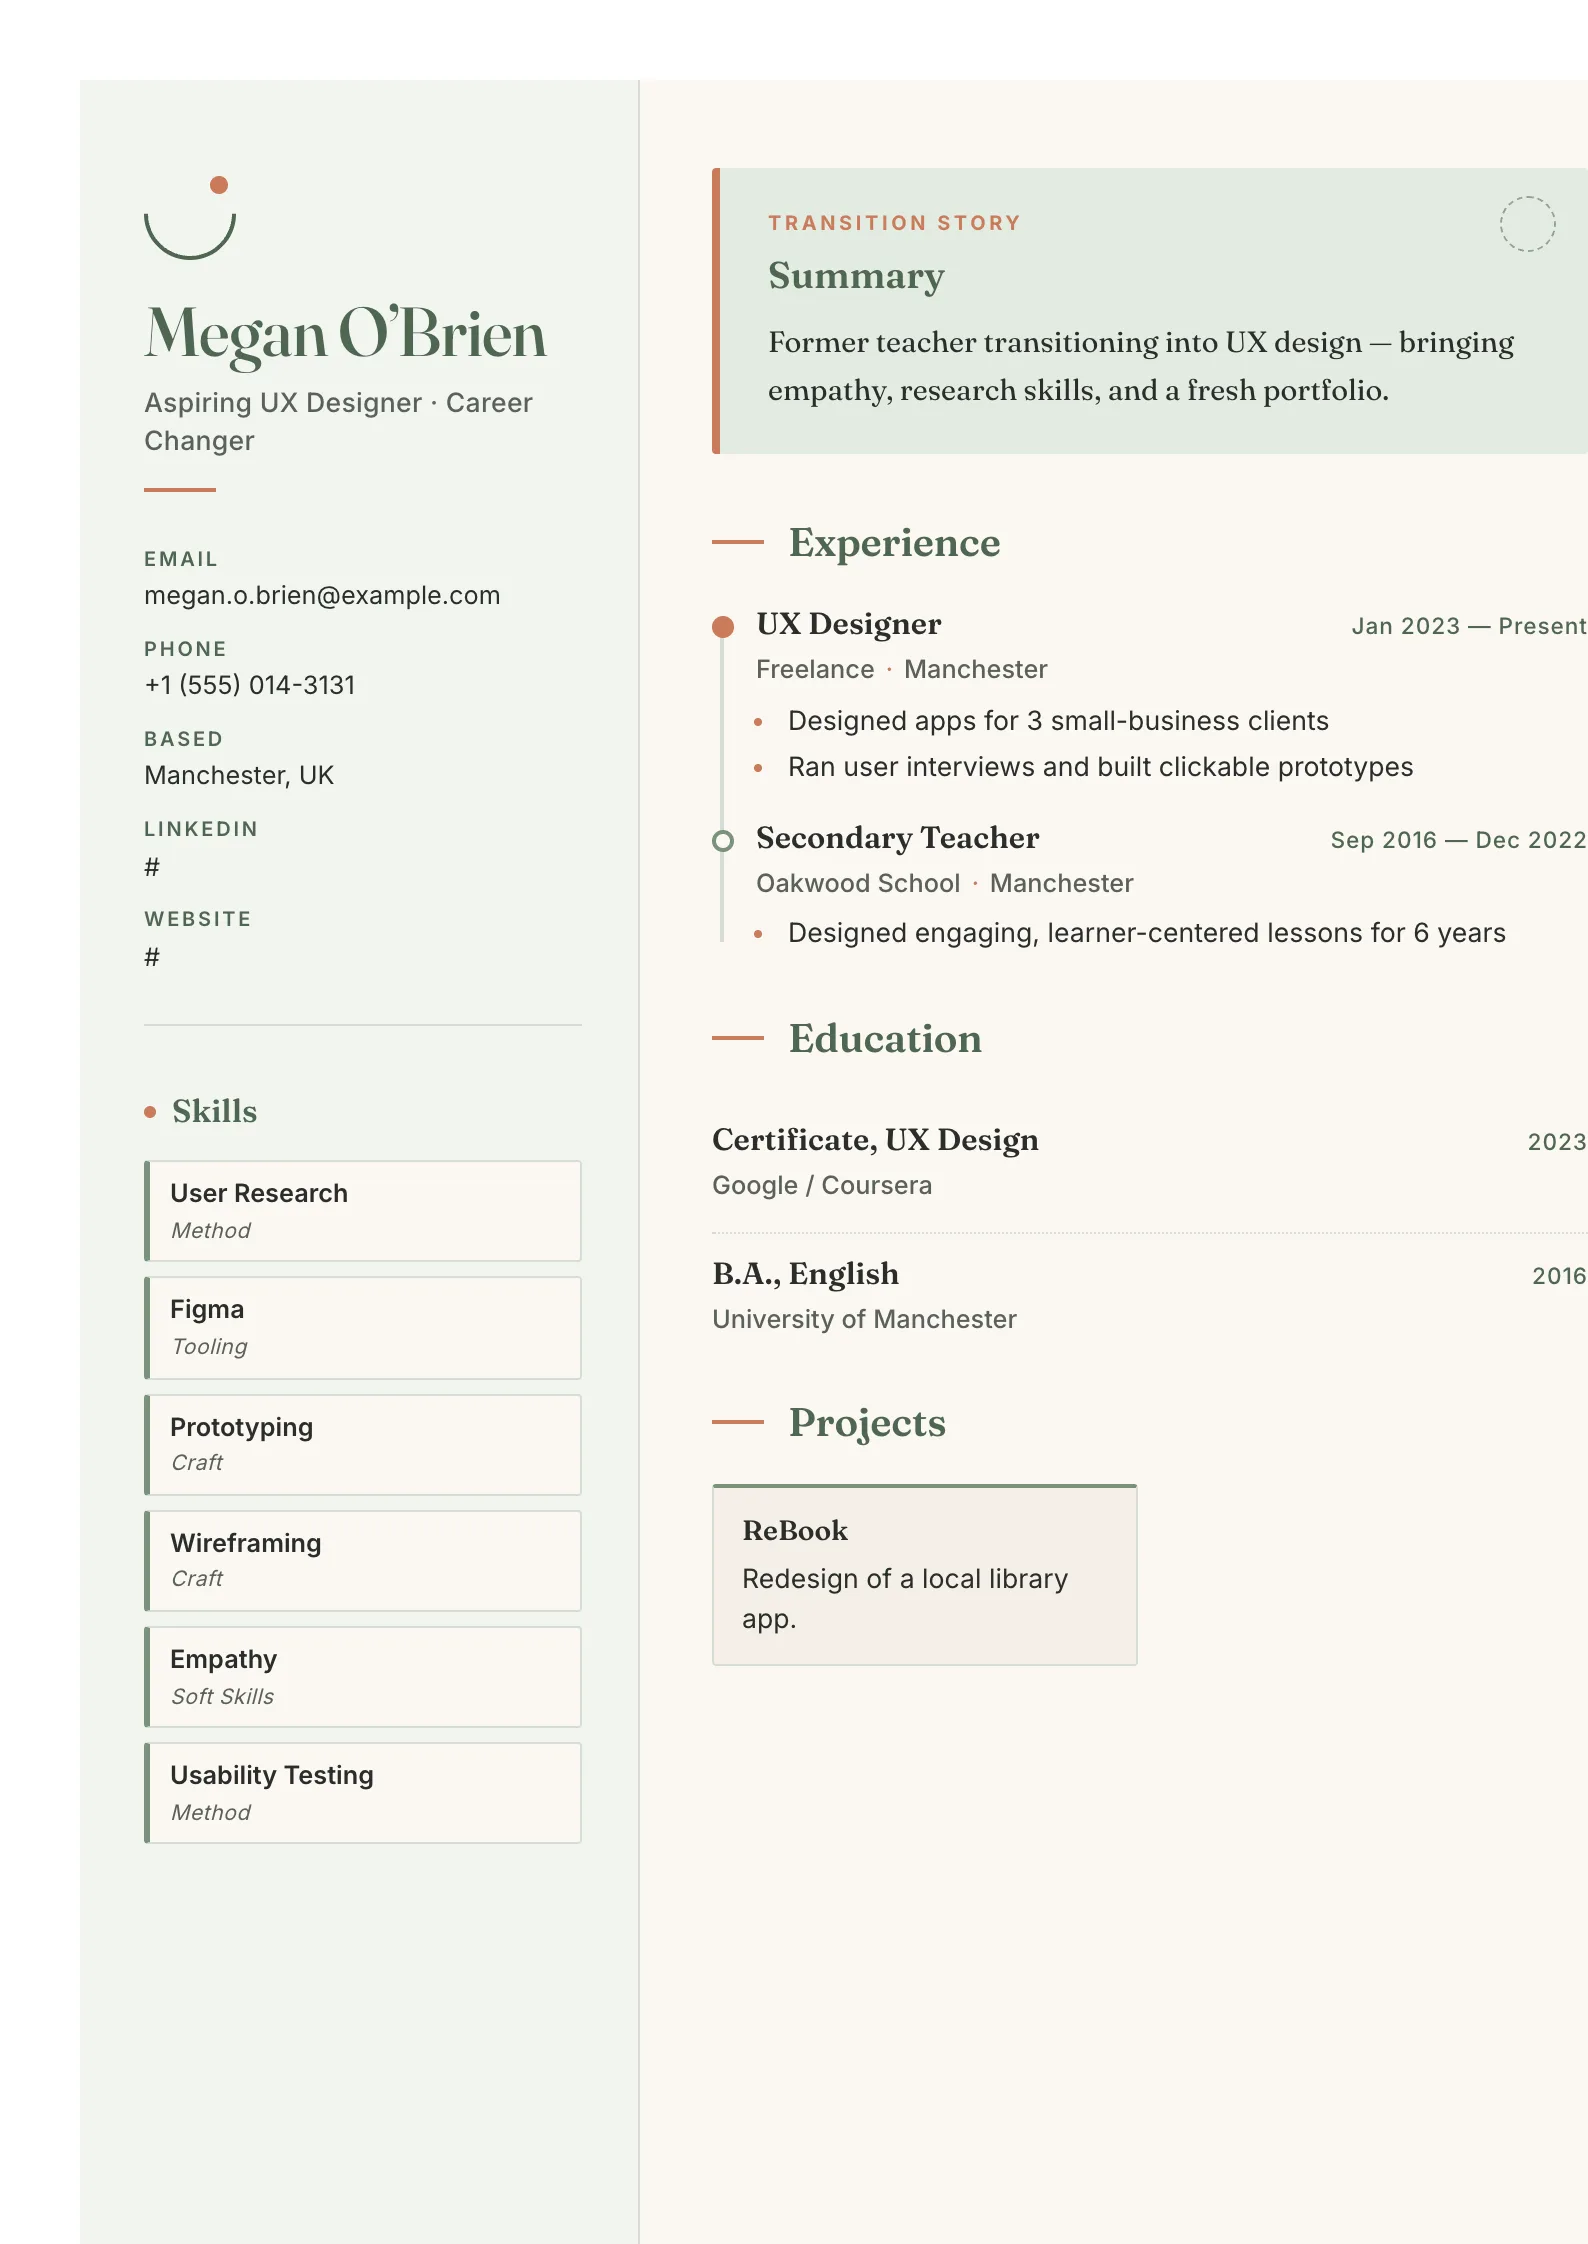Click the Soft Skills tag under Empathy
This screenshot has width=1588, height=2244.
[222, 1696]
